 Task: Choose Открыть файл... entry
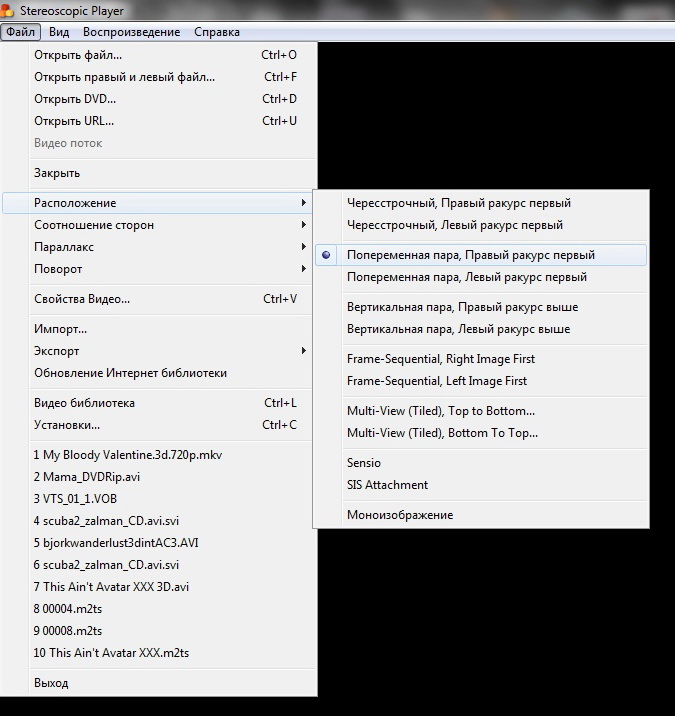pyautogui.click(x=159, y=55)
